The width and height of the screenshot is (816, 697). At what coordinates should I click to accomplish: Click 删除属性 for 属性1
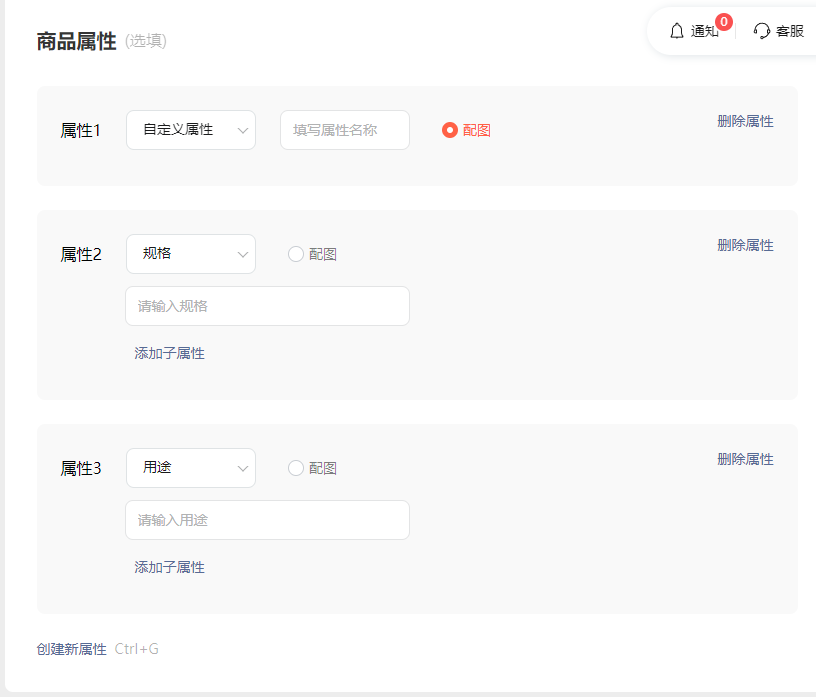click(x=745, y=121)
